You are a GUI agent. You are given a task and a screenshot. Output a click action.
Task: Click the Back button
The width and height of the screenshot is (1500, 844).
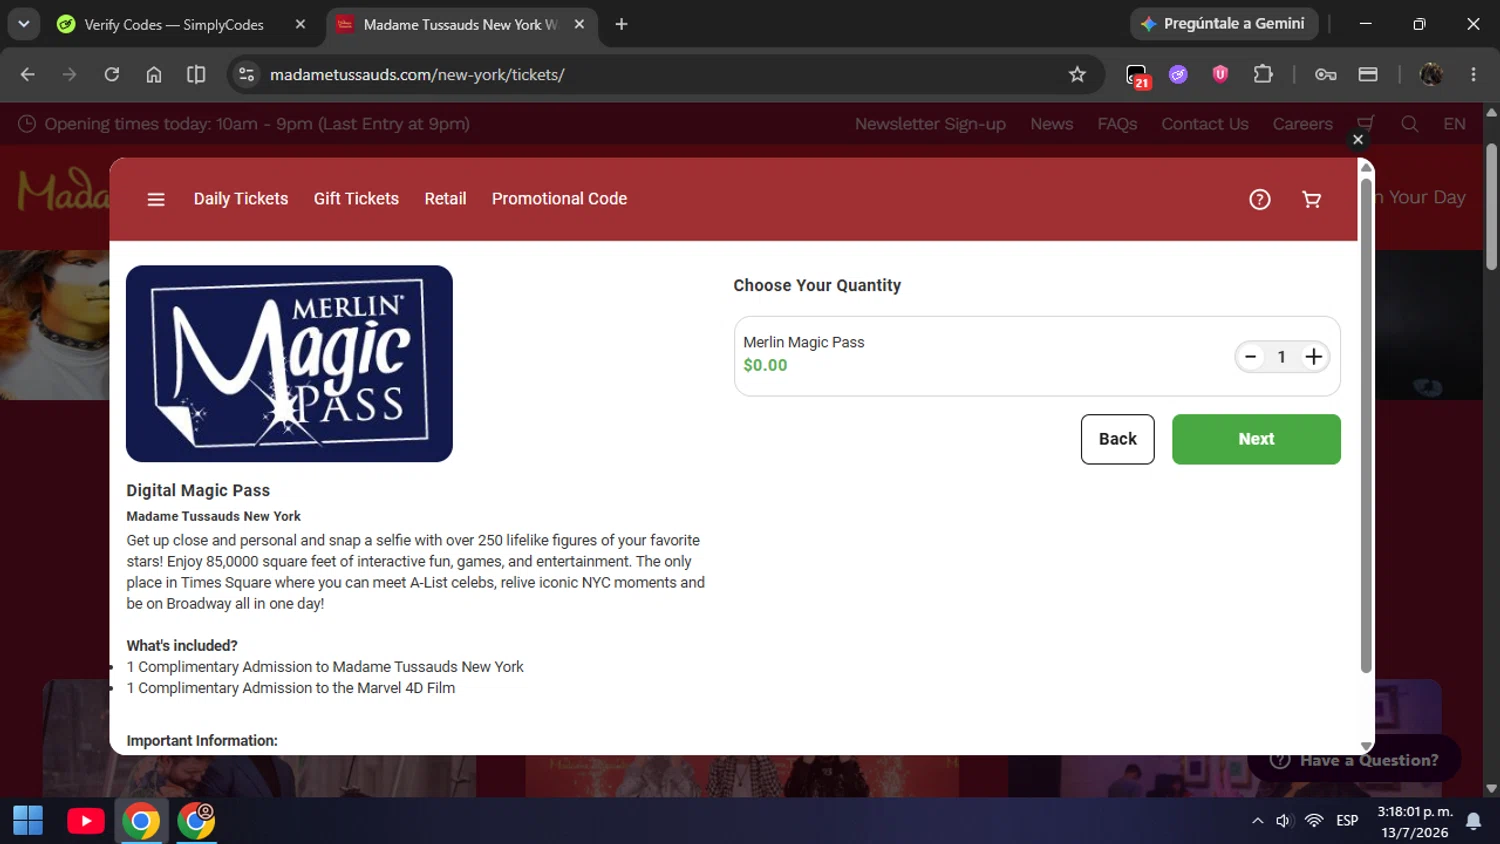[x=1117, y=439]
